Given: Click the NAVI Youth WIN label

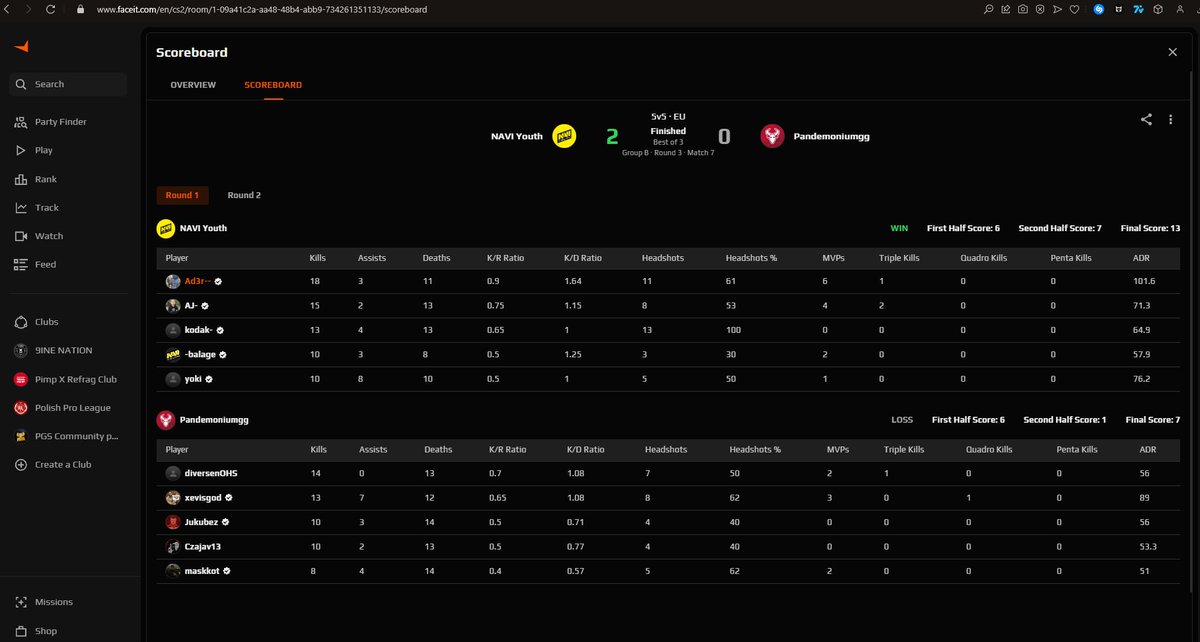Looking at the screenshot, I should pyautogui.click(x=899, y=228).
